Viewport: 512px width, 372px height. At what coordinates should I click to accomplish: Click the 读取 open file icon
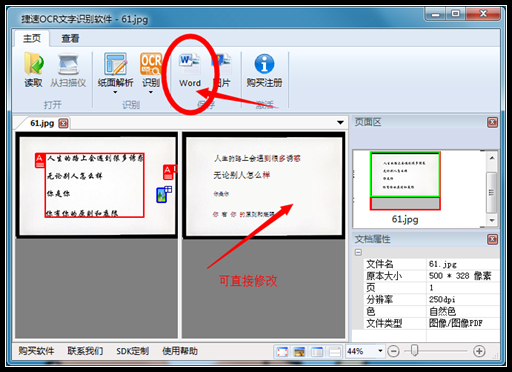(x=33, y=64)
